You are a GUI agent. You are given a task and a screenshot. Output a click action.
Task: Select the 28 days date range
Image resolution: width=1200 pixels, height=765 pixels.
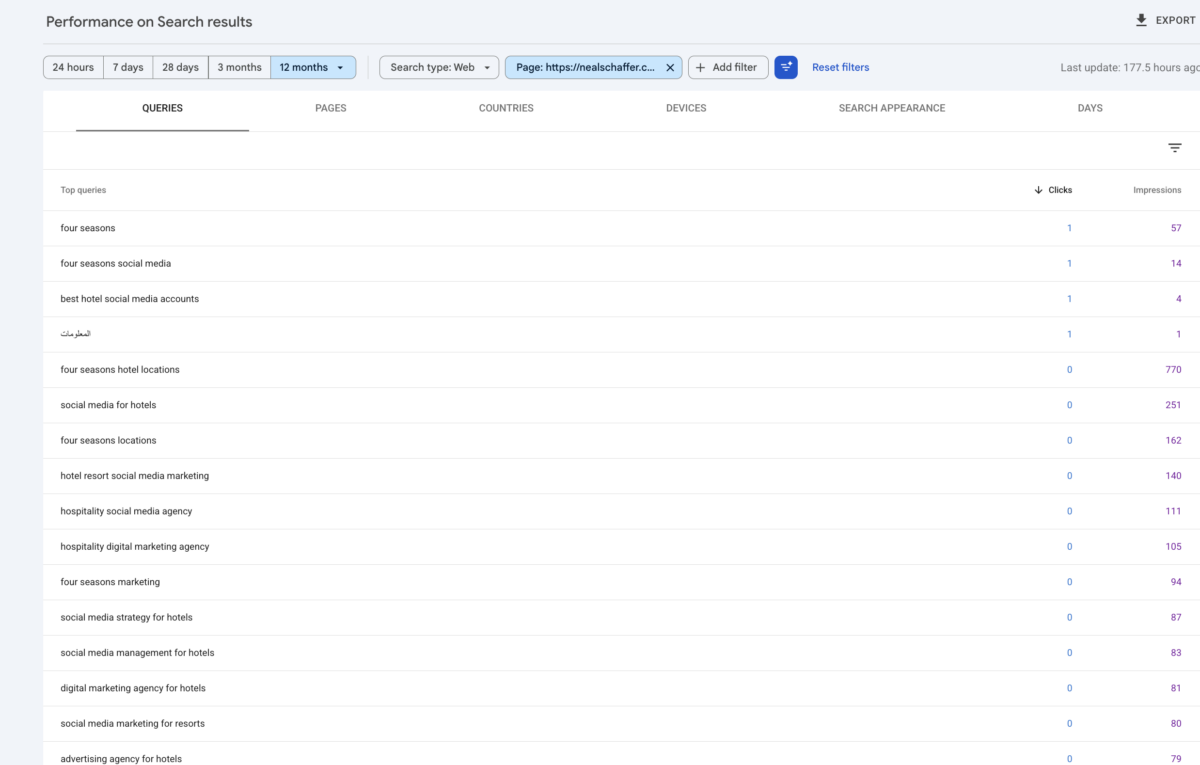click(x=181, y=67)
